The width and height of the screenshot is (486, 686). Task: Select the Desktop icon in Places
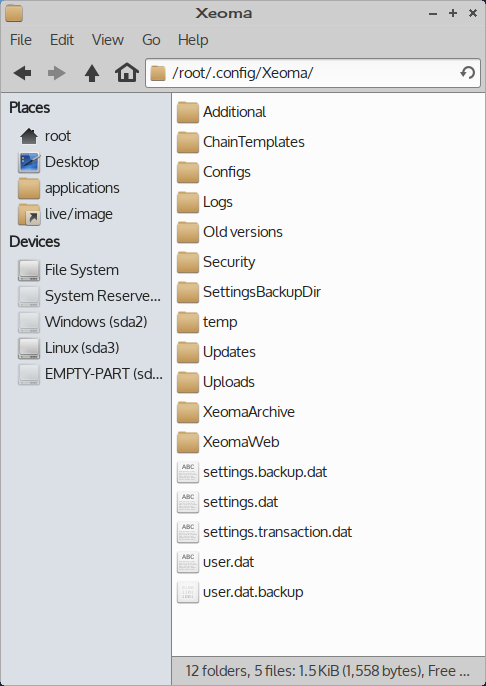tap(29, 162)
